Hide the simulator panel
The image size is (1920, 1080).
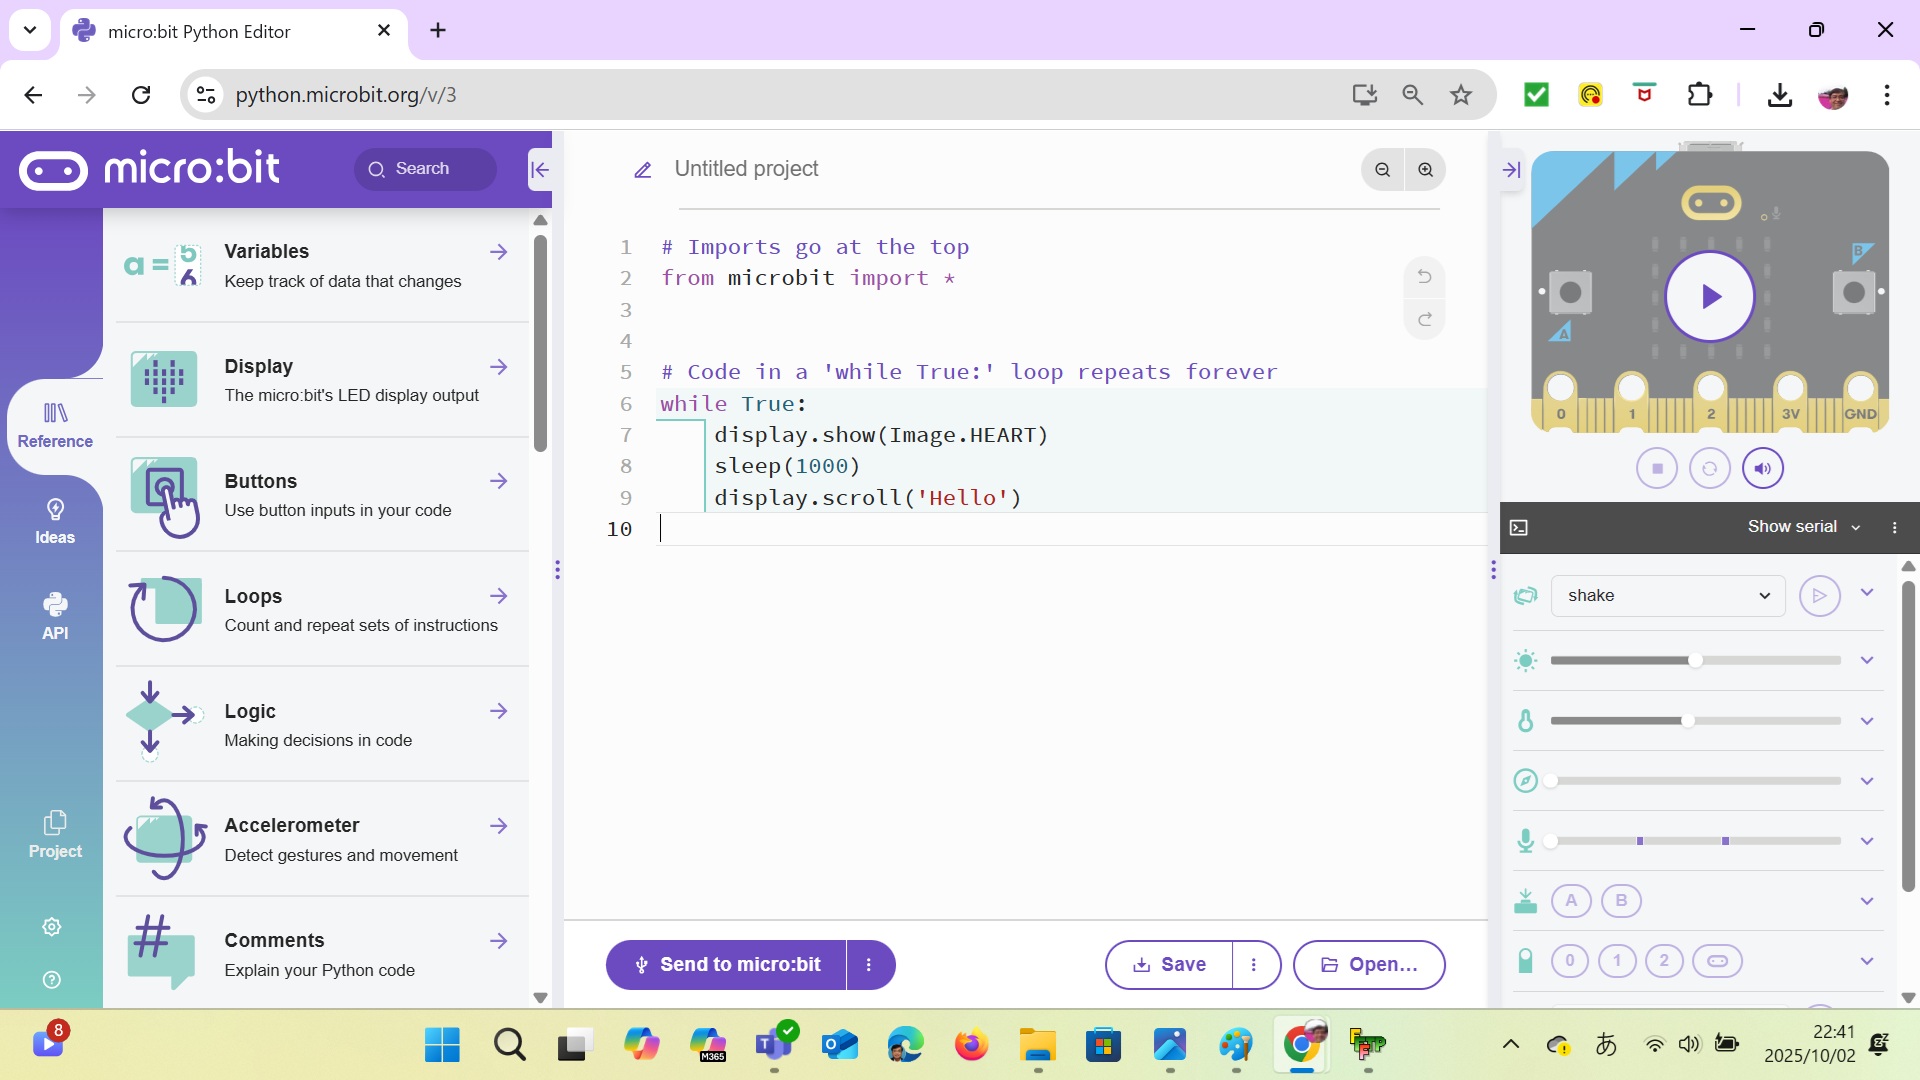(1512, 170)
